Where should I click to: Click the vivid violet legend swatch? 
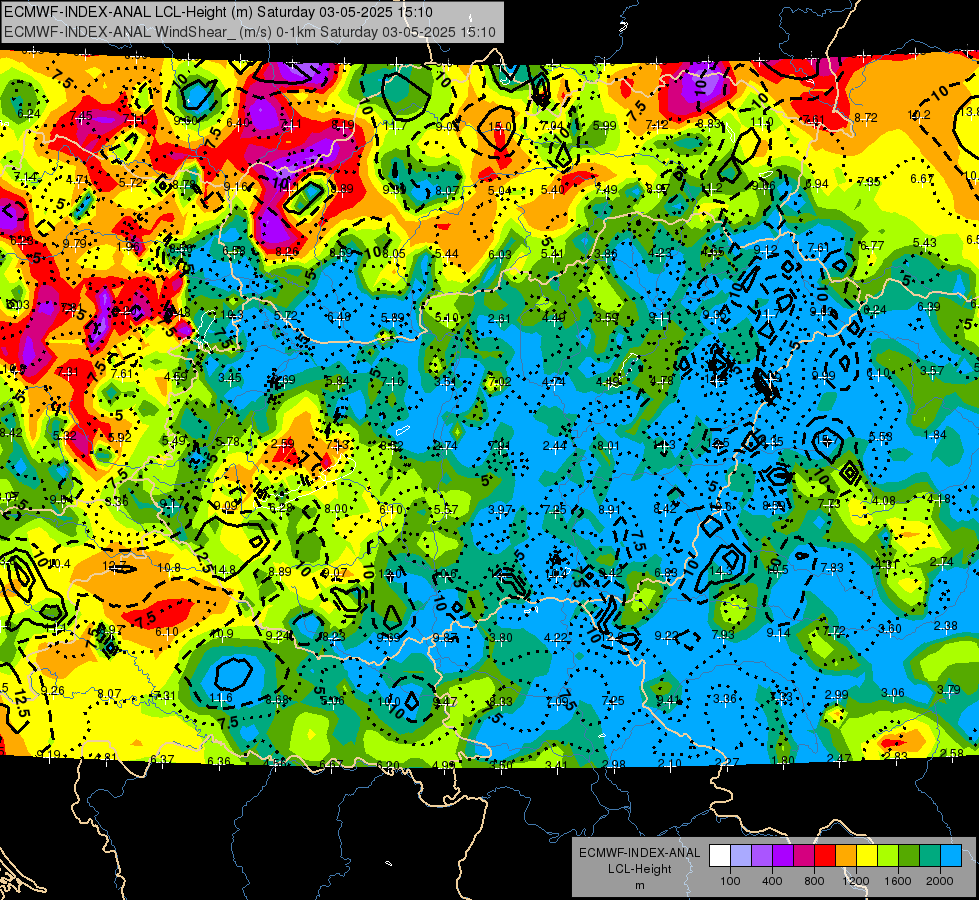783,856
